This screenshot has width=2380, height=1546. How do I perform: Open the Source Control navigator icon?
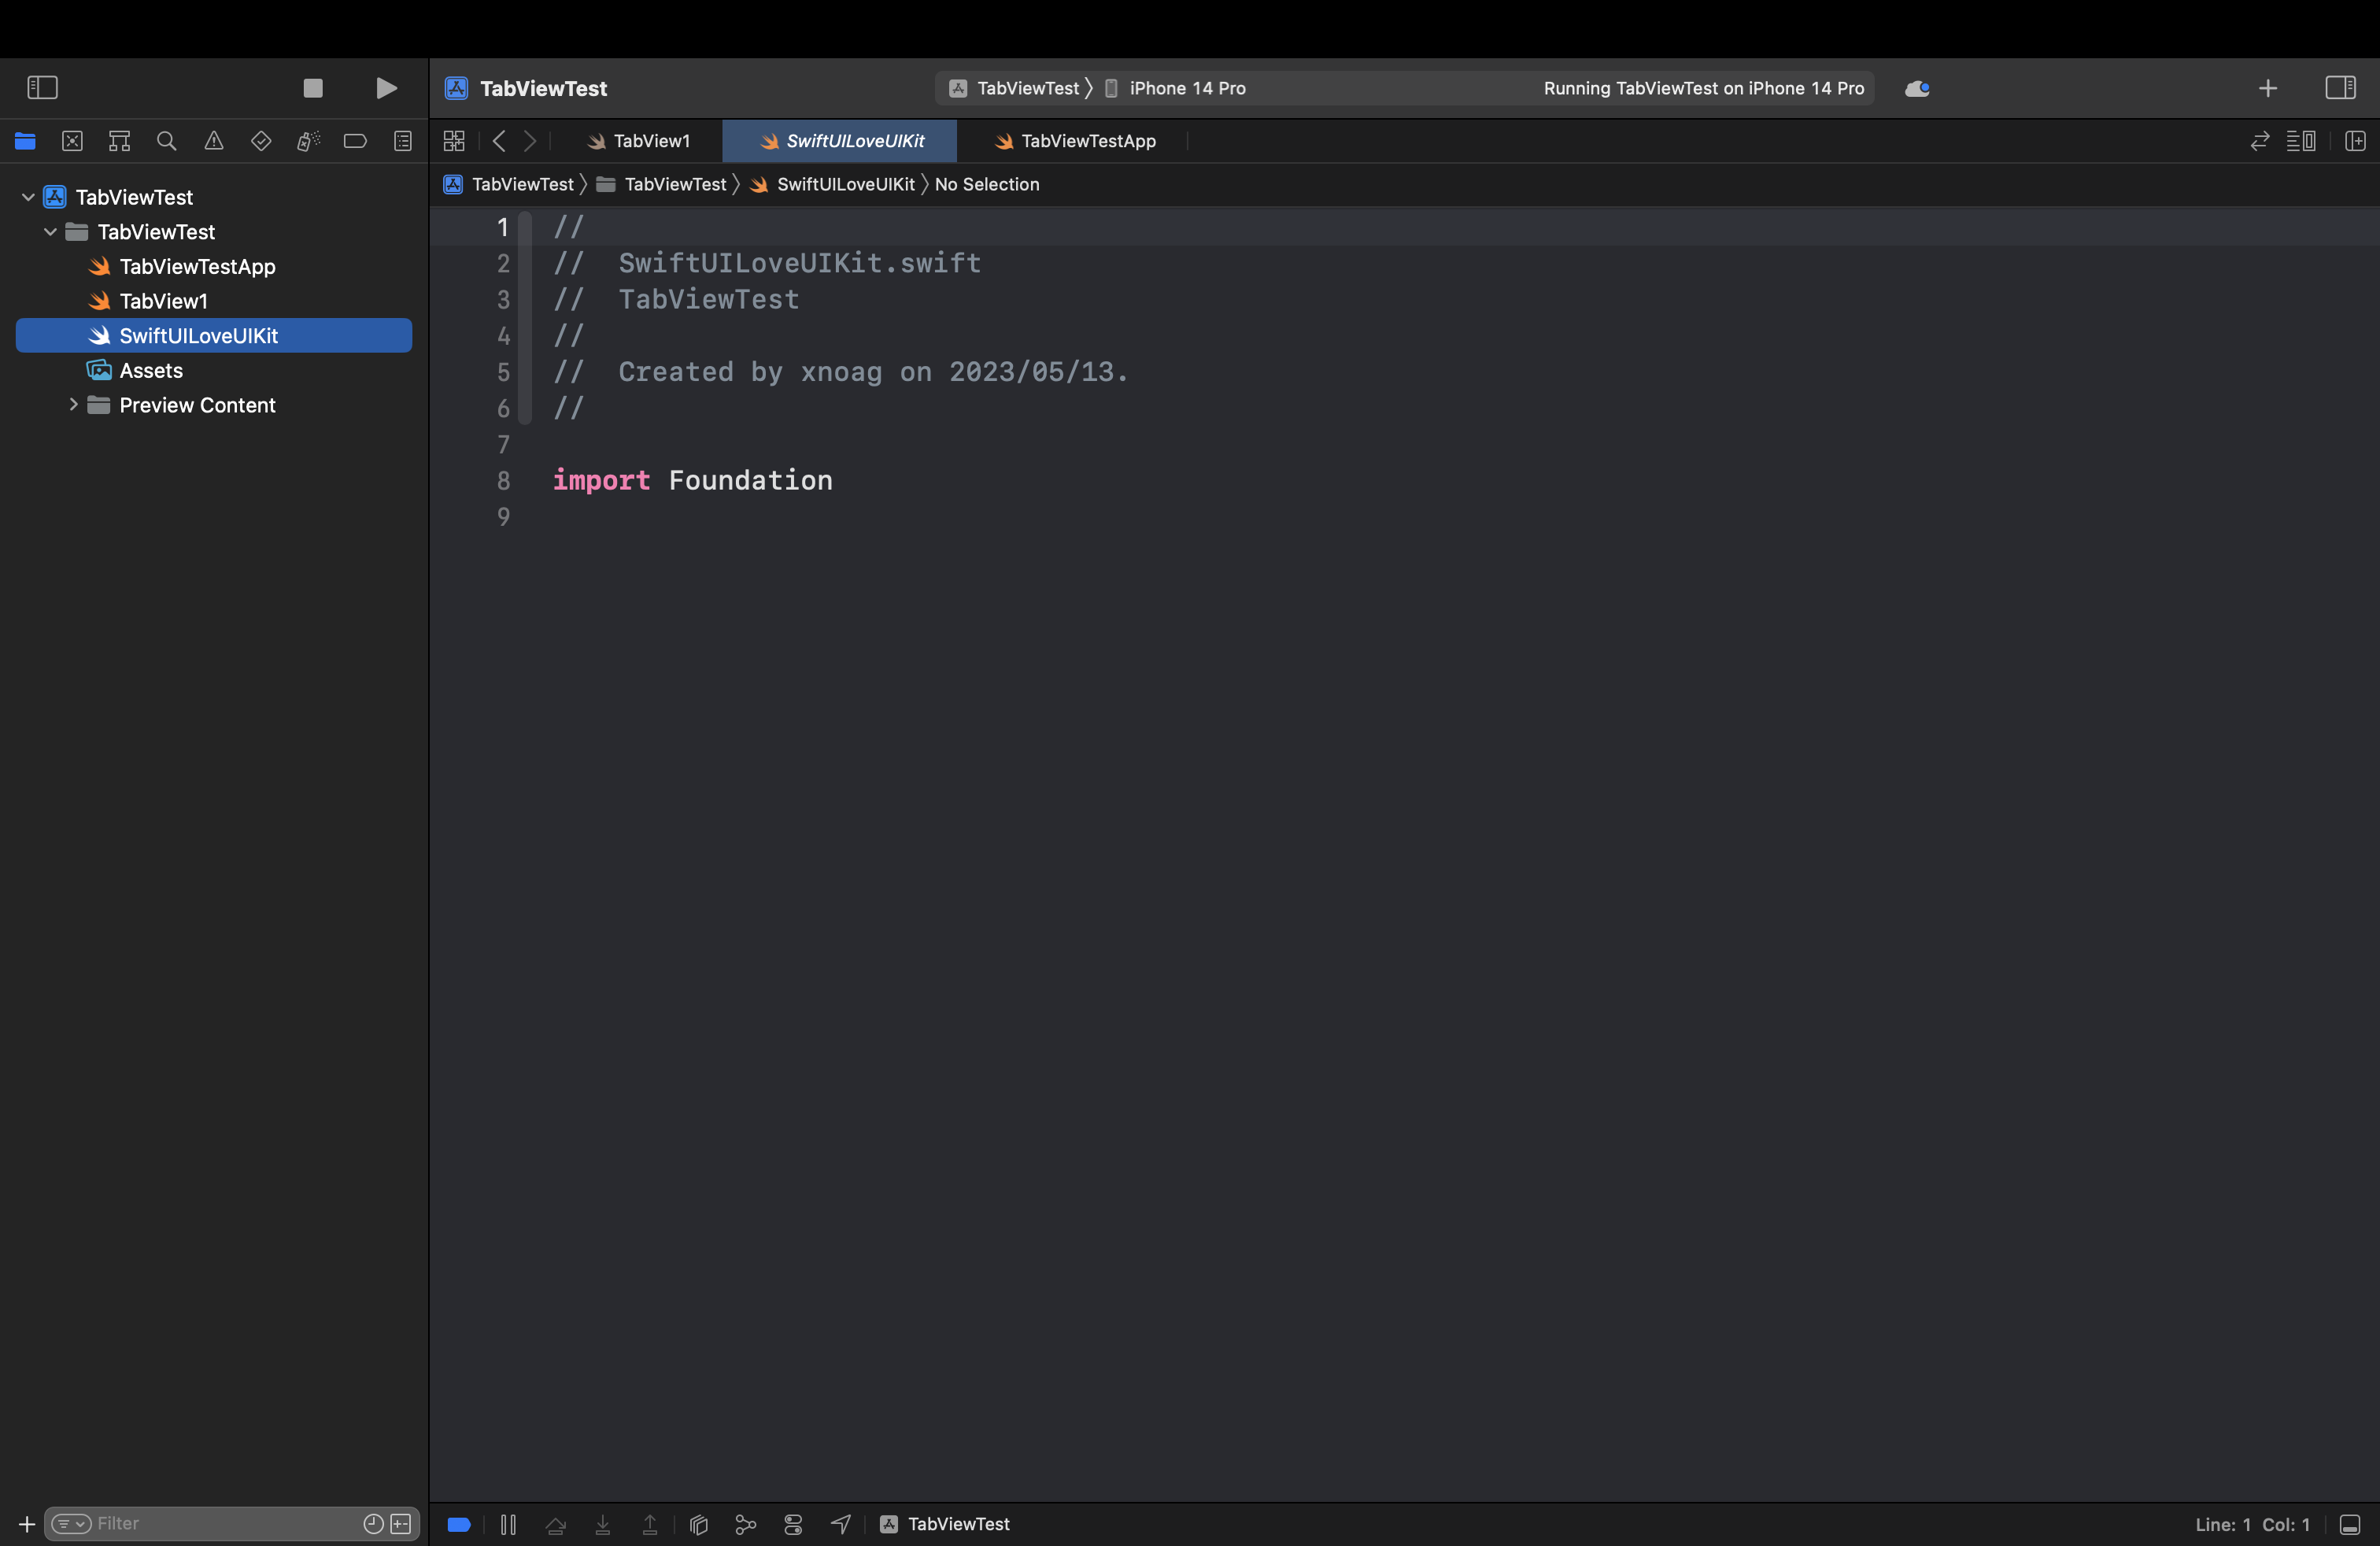(72, 141)
